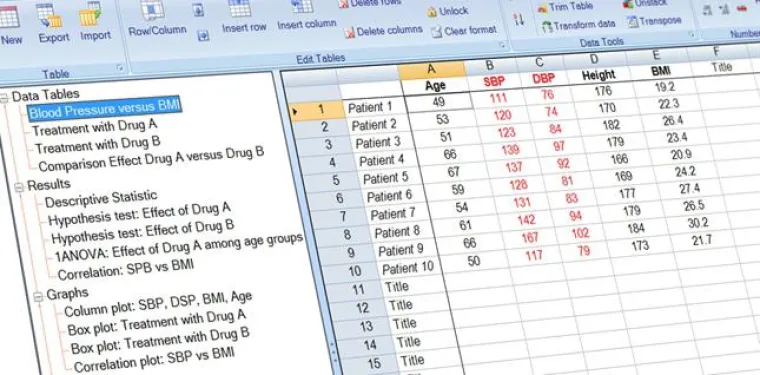This screenshot has height=375, width=760.
Task: Open Correlation: SPB vs BMI result
Action: pyautogui.click(x=126, y=269)
